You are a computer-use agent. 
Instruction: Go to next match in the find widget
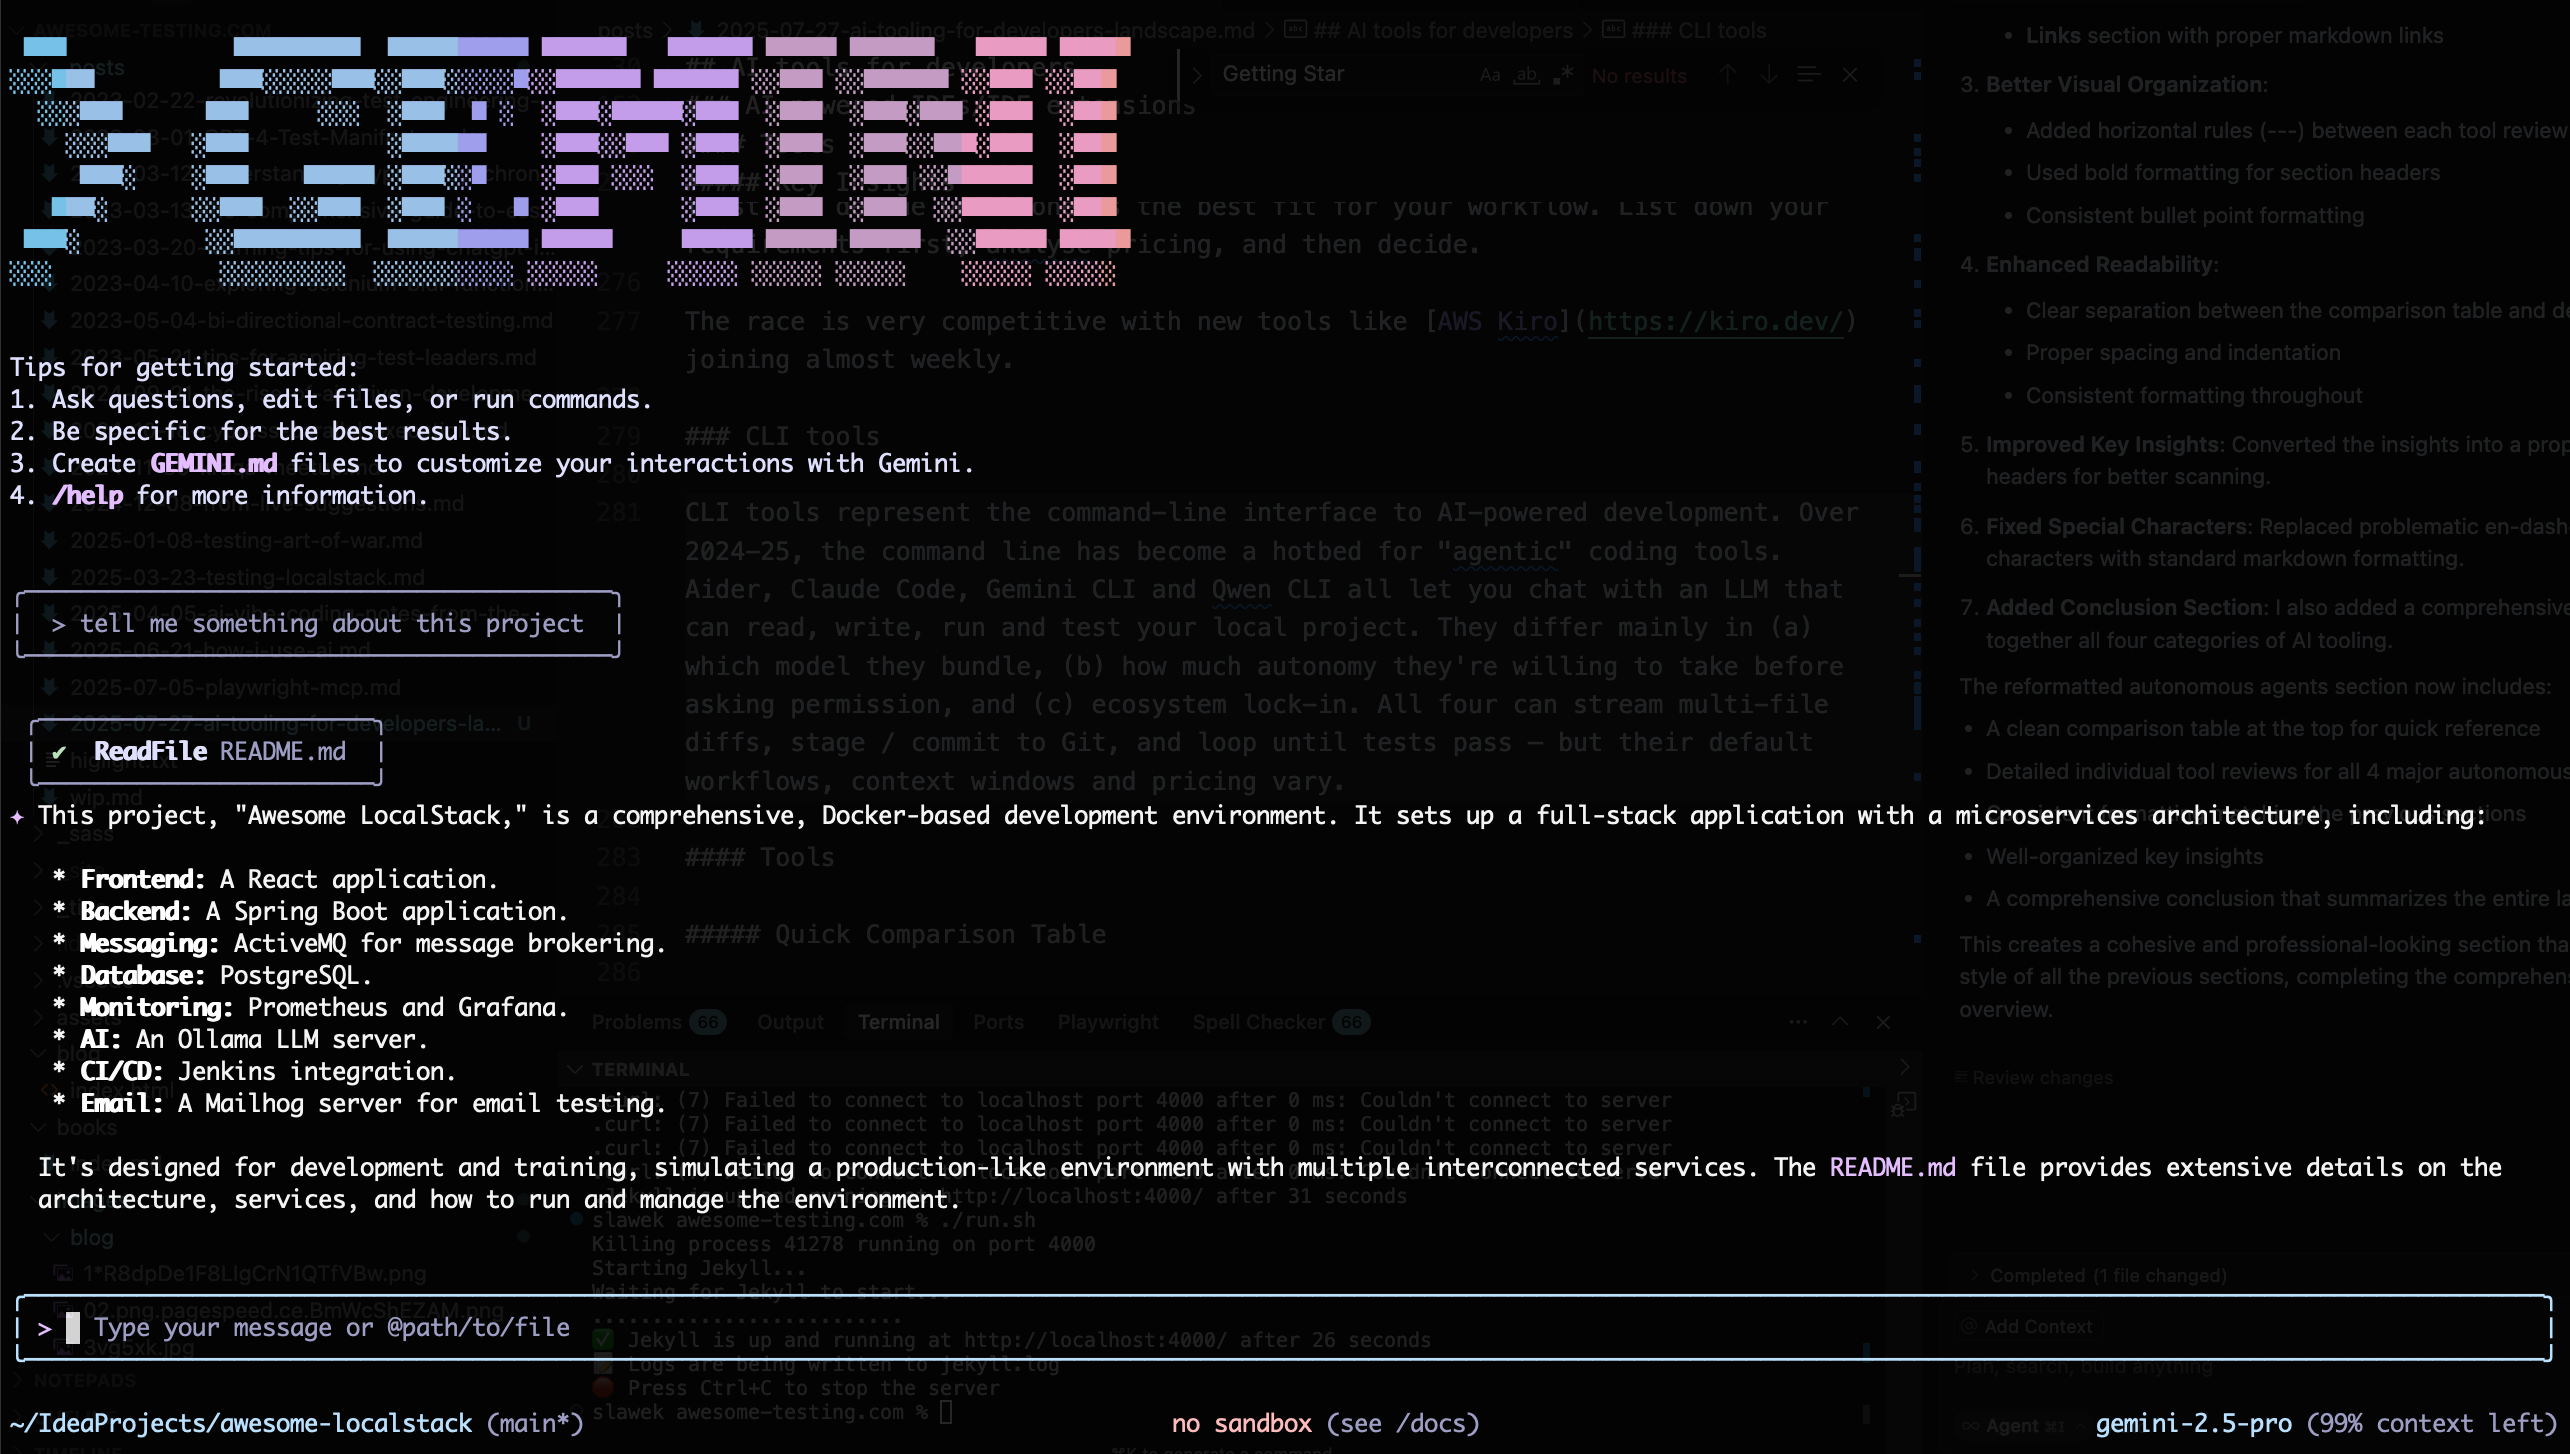pos(1768,75)
